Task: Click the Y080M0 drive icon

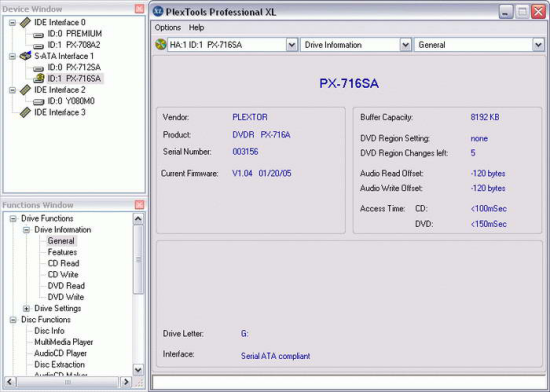Action: point(39,102)
